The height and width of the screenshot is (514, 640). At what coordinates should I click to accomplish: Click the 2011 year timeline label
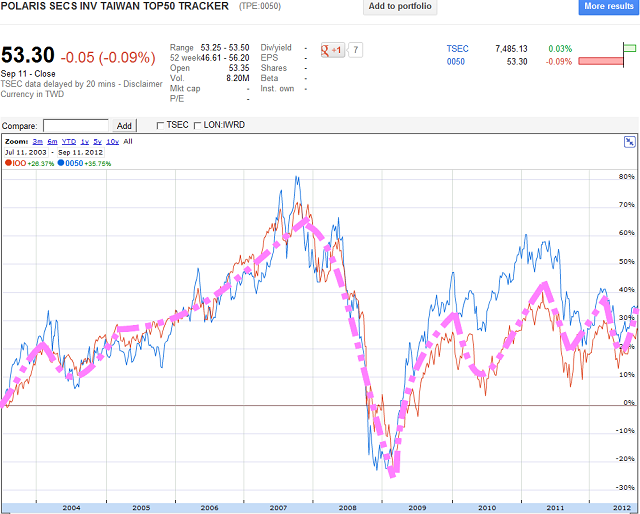[x=555, y=508]
